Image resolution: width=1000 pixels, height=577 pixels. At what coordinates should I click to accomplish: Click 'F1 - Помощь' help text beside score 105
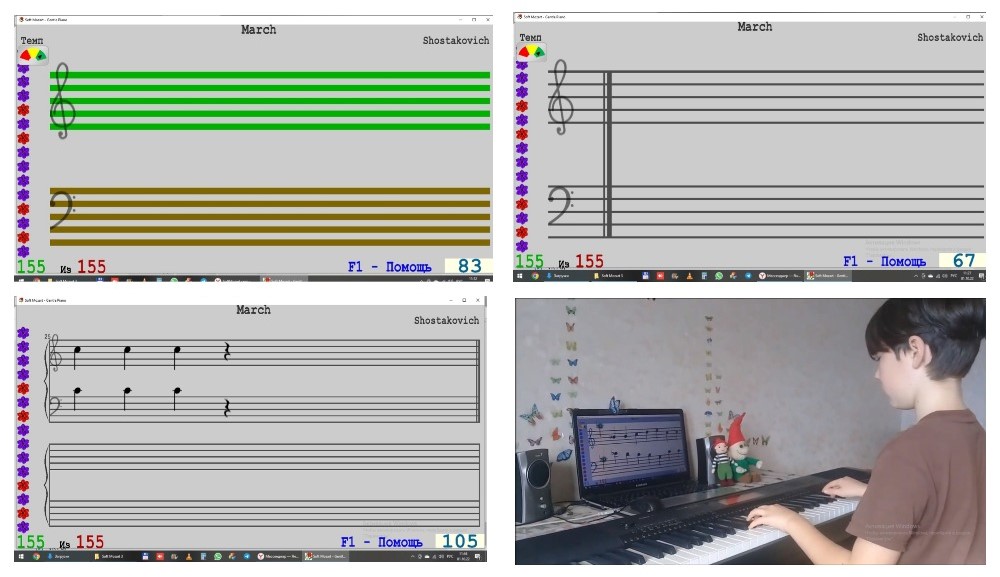381,542
